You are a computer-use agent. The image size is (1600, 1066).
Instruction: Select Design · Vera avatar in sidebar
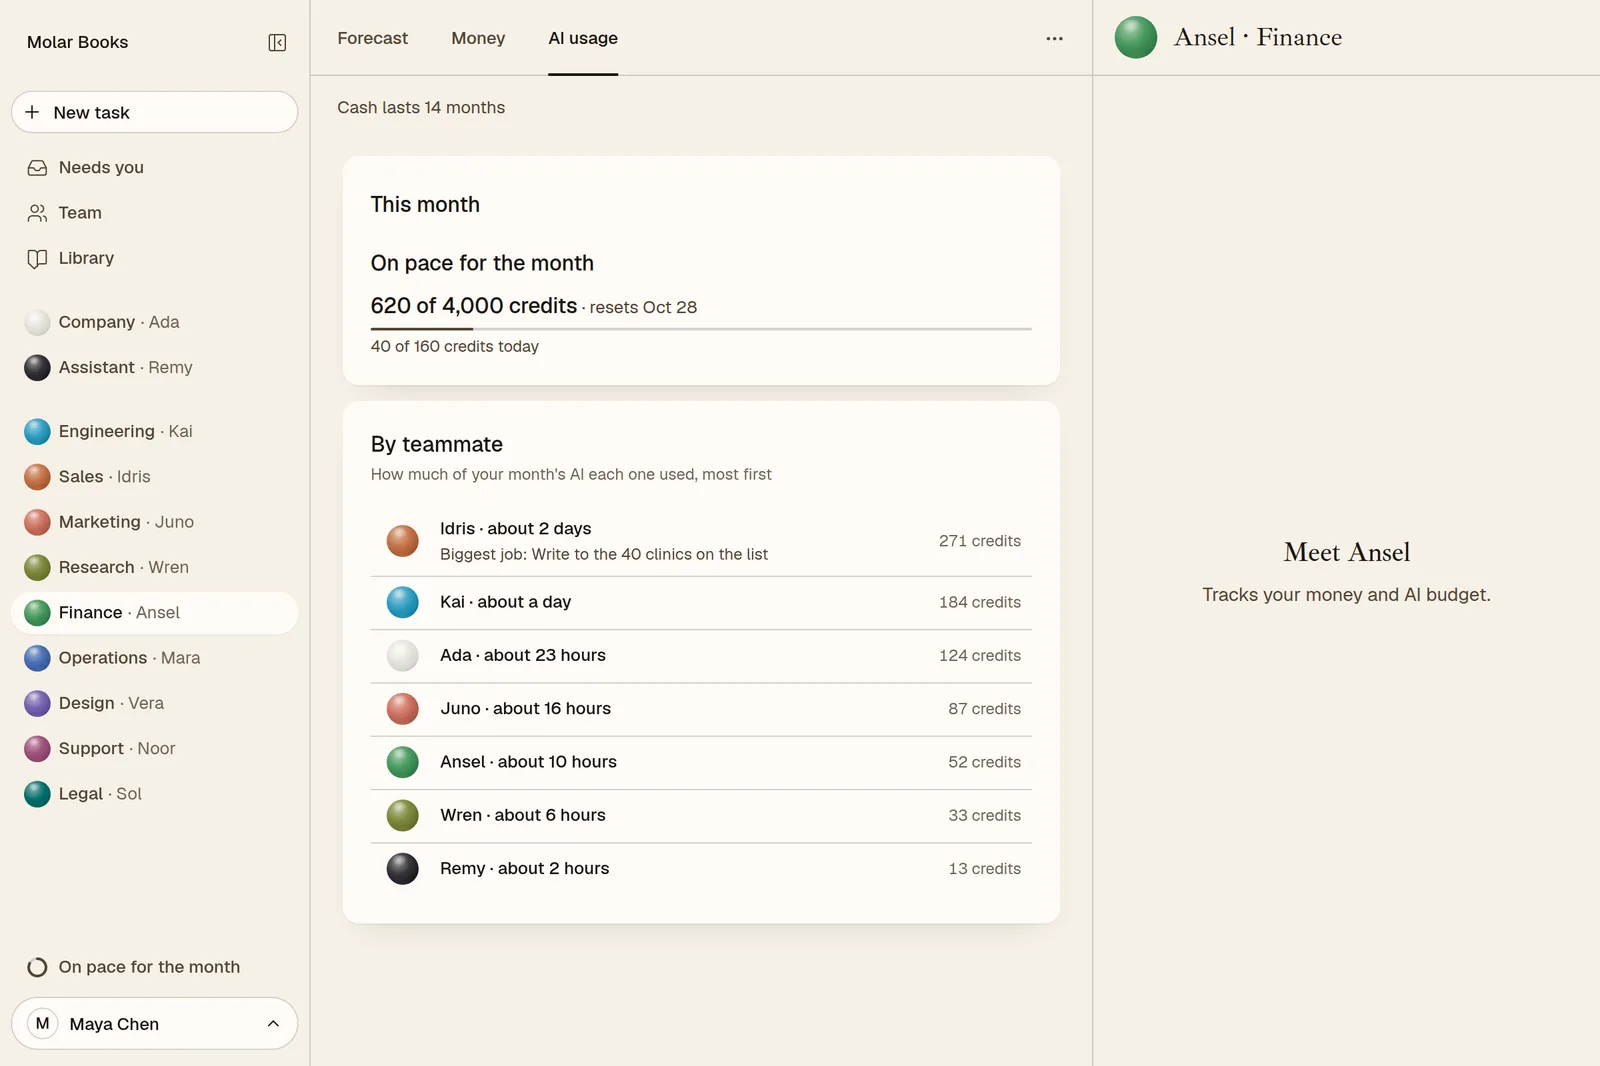[x=37, y=703]
